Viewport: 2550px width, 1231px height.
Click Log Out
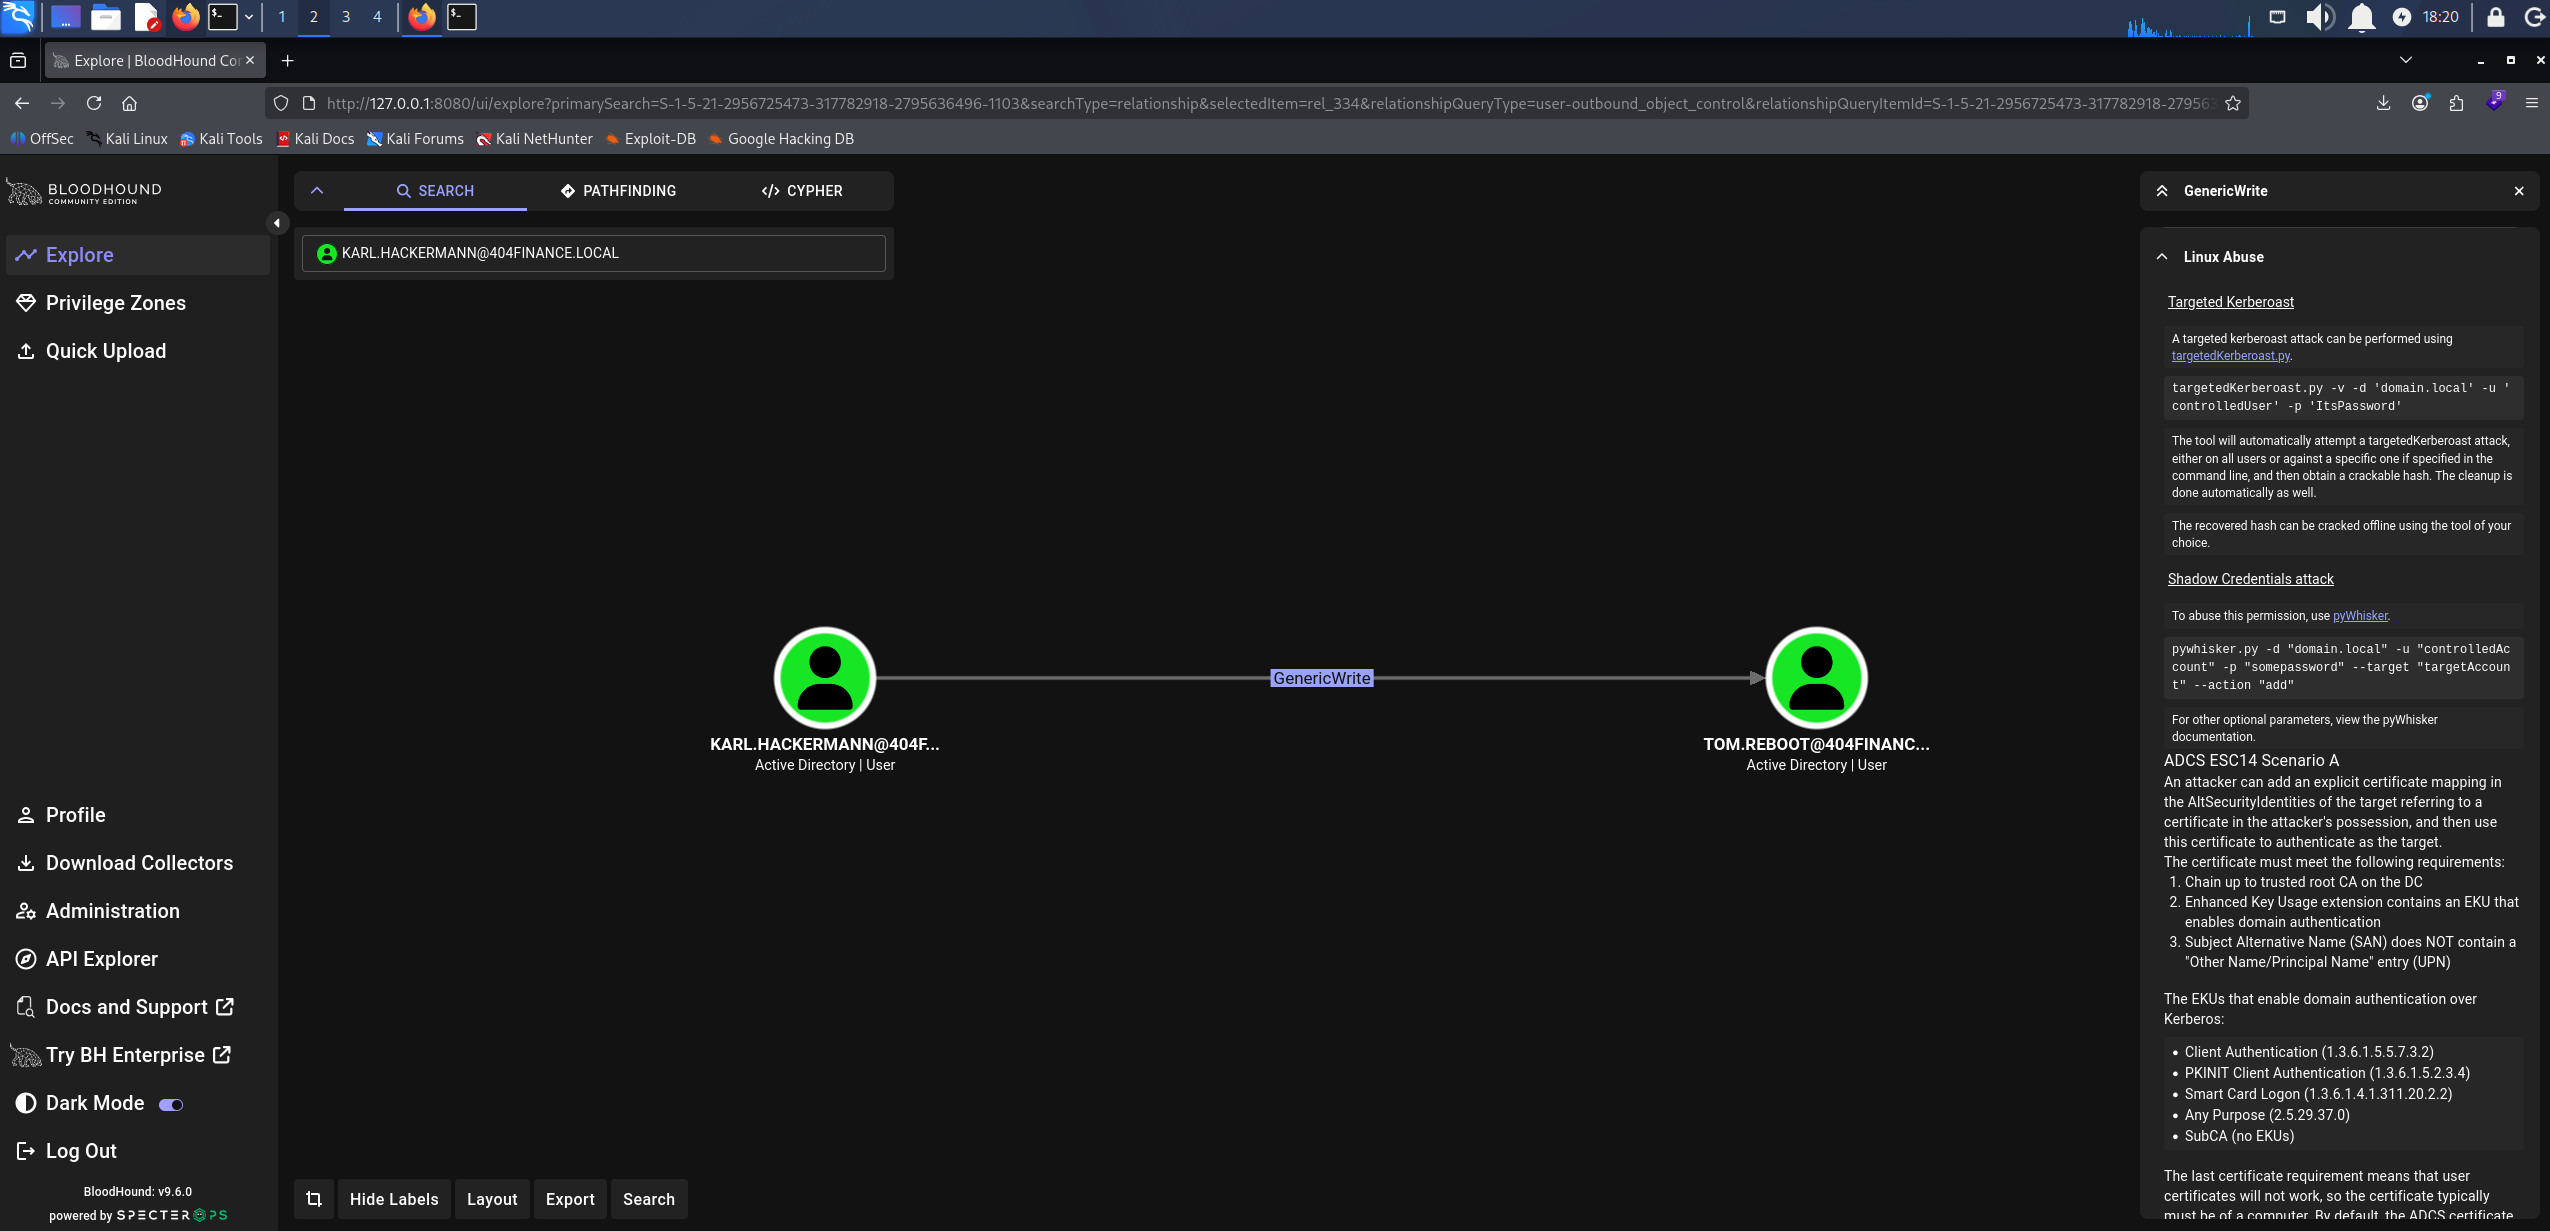(x=138, y=1151)
